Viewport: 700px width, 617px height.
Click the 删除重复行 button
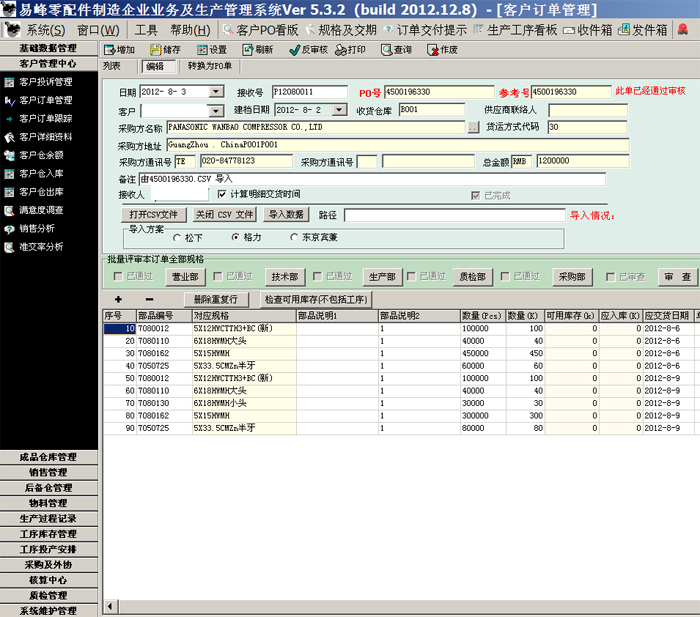point(216,299)
